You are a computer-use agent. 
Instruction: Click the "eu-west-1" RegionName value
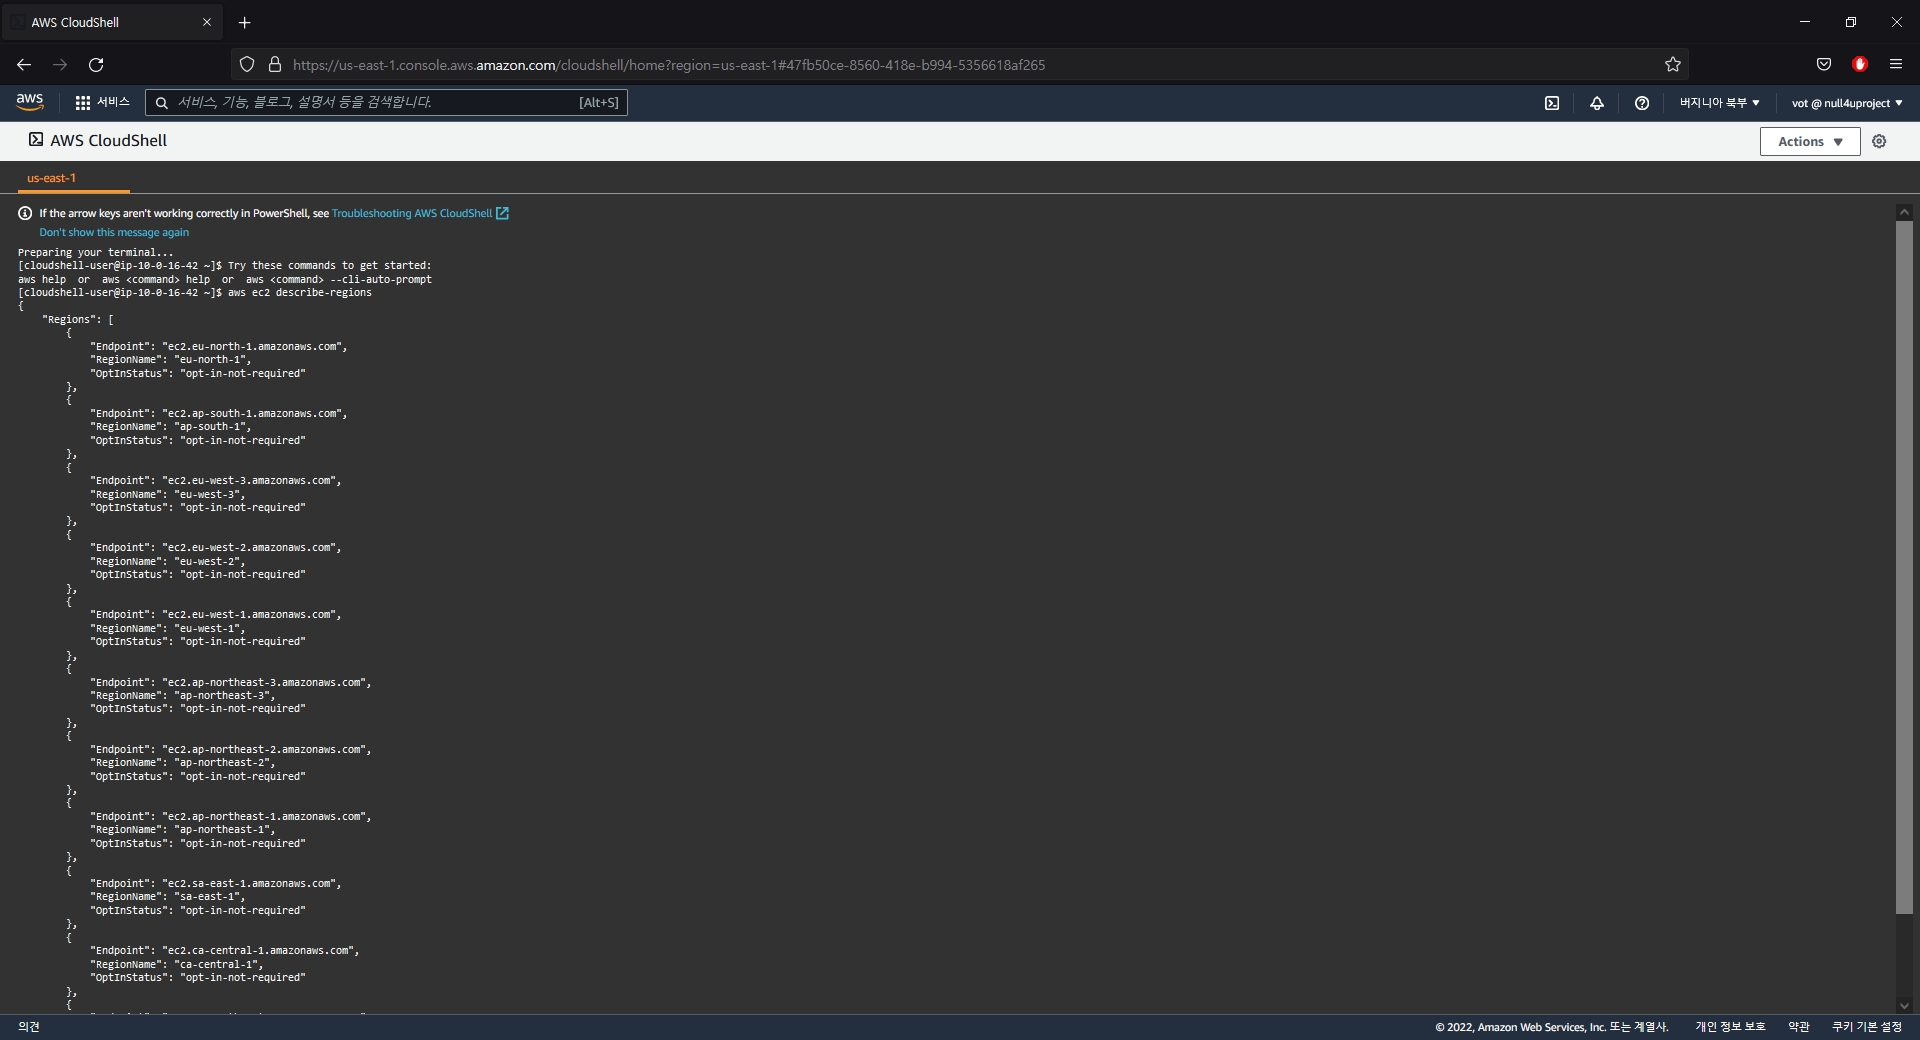coord(207,629)
